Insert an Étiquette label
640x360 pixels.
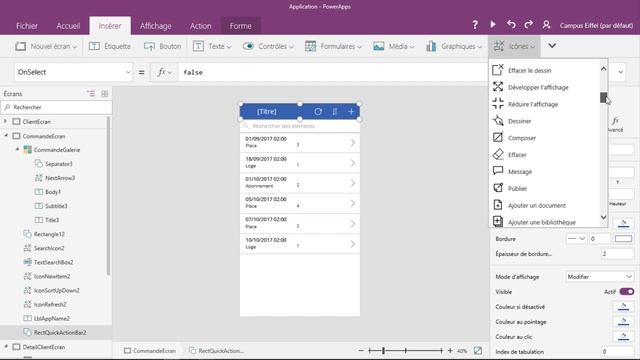click(110, 46)
